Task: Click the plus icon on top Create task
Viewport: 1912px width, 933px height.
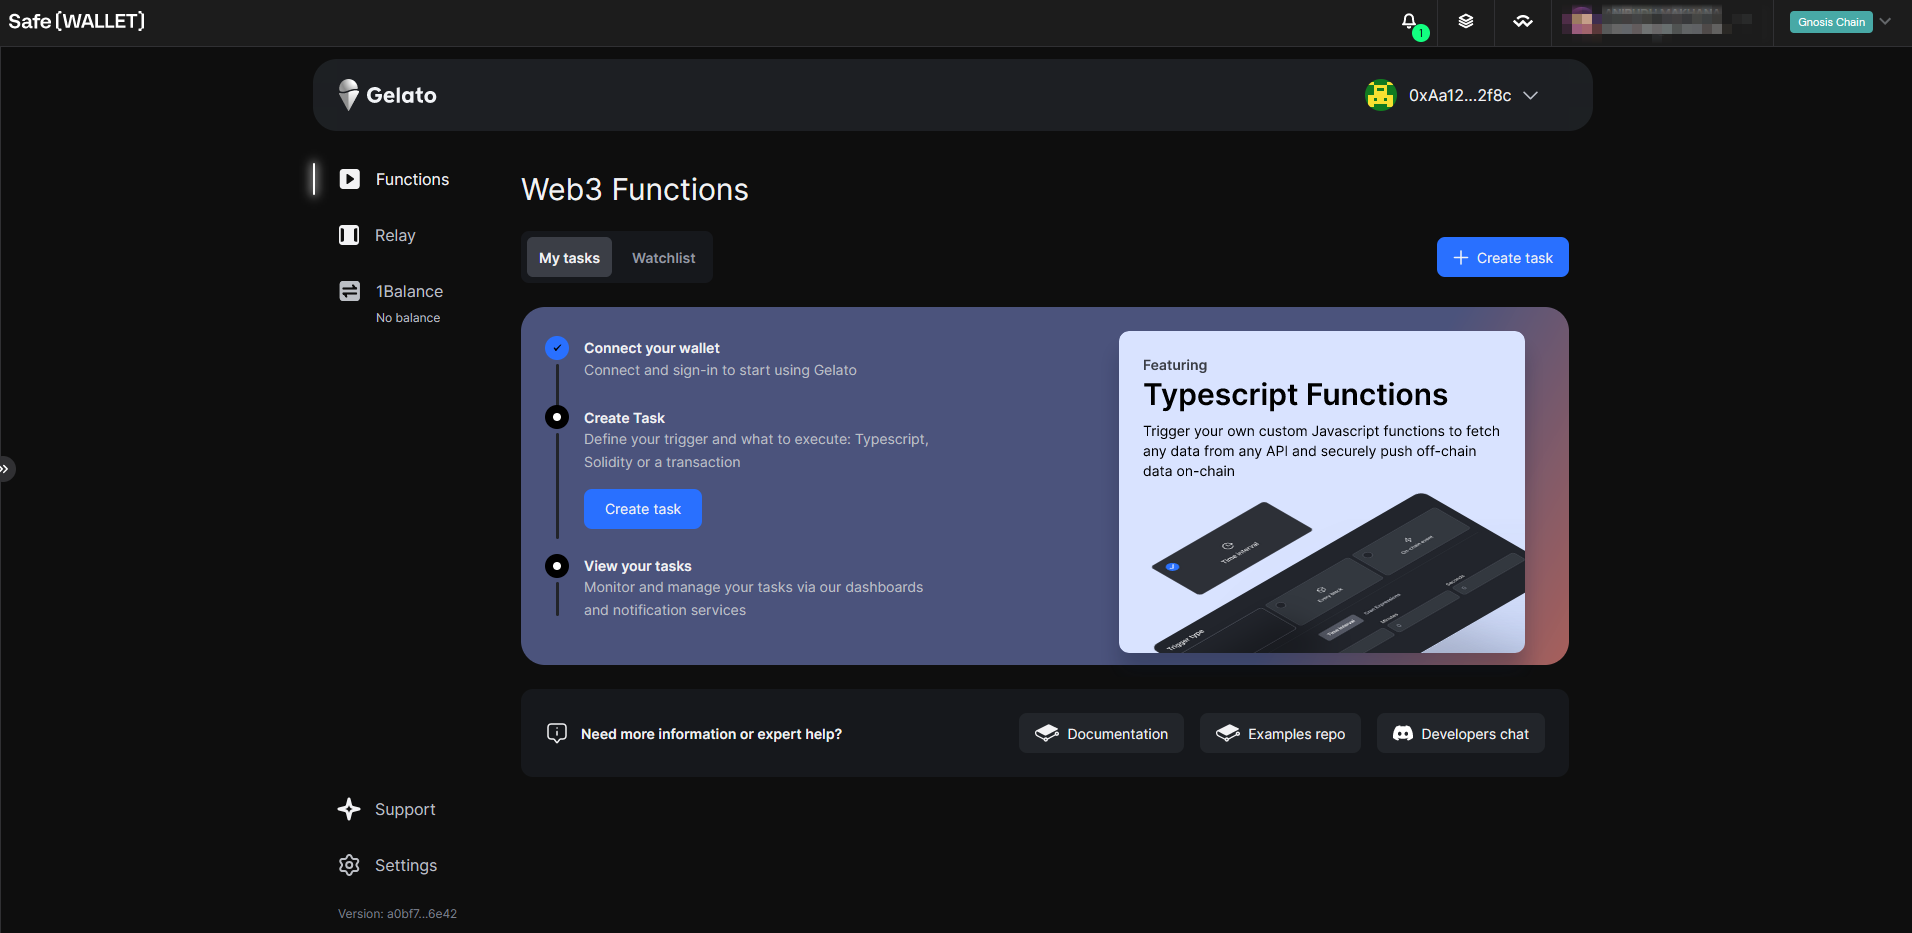Action: [x=1461, y=258]
